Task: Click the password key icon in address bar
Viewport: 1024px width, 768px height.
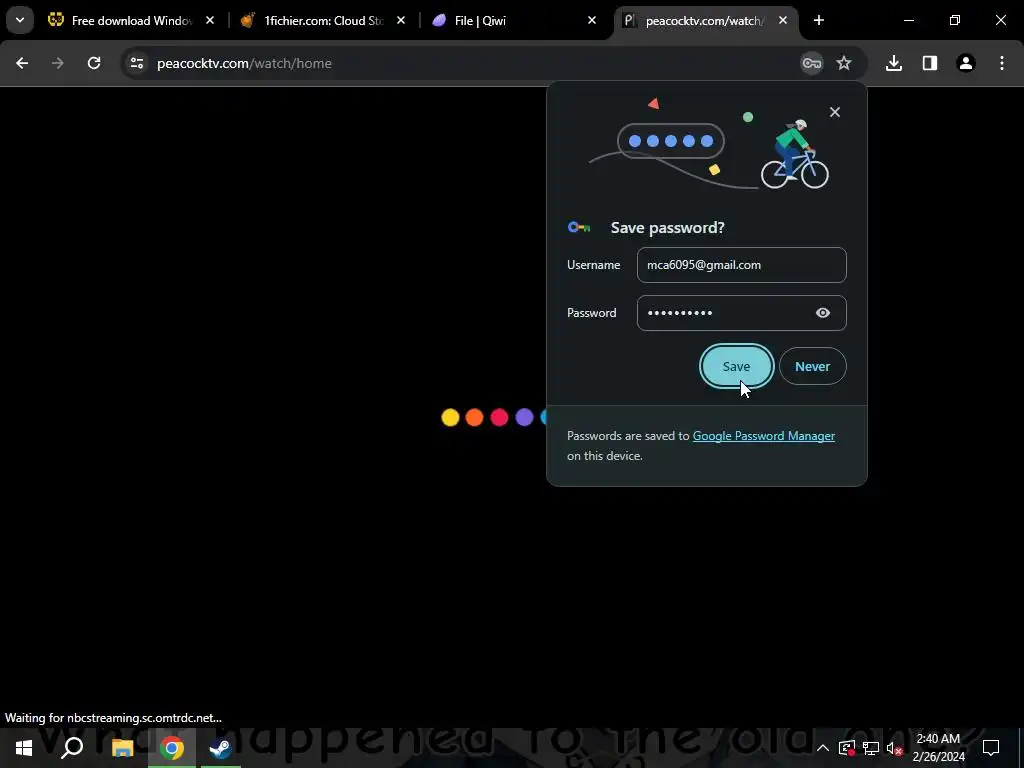Action: 812,63
